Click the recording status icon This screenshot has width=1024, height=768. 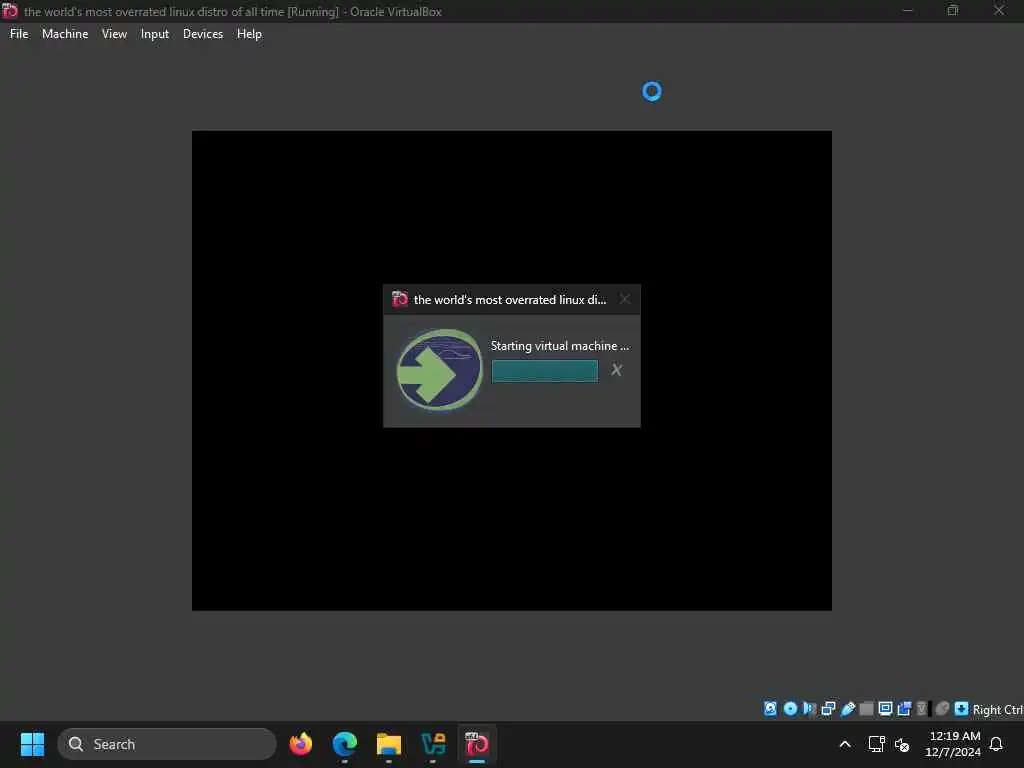tap(904, 709)
